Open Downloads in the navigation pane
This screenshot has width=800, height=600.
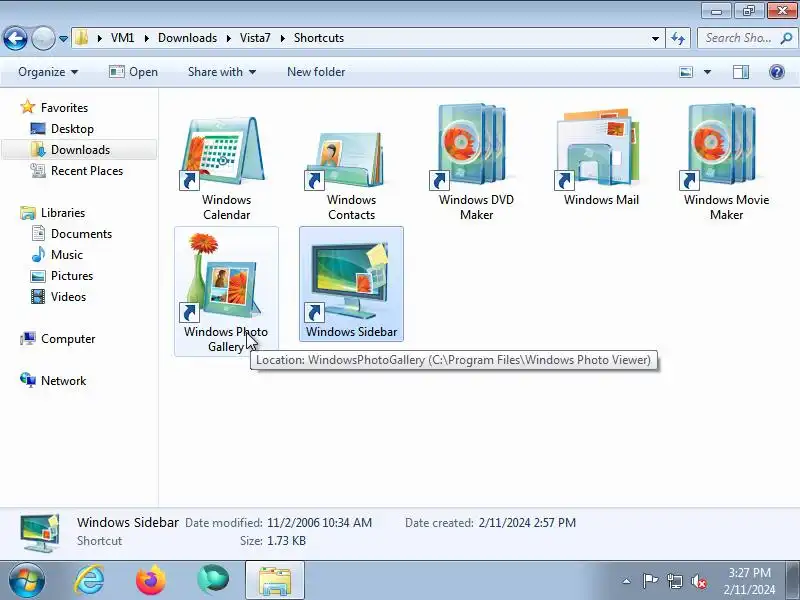click(x=80, y=149)
